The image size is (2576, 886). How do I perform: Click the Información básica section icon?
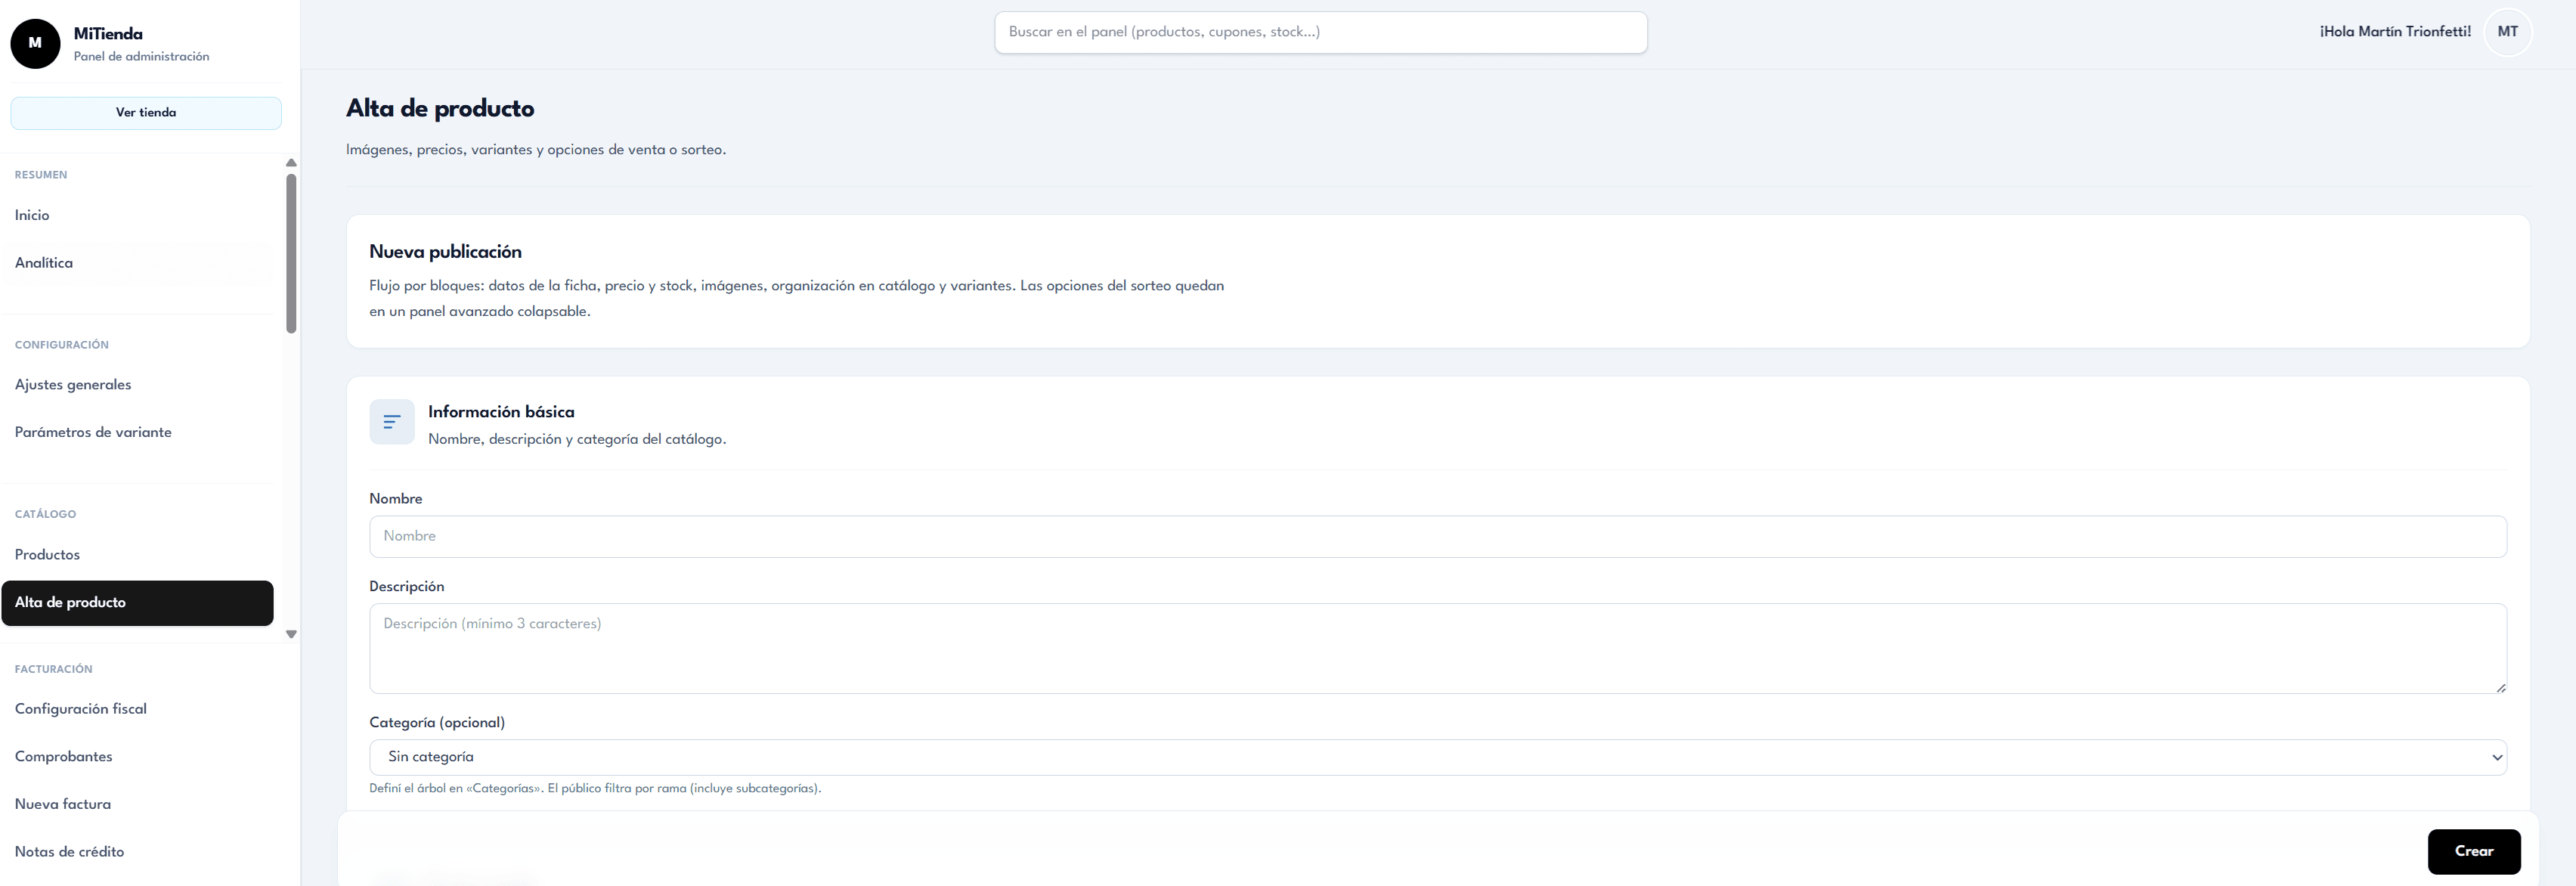392,422
